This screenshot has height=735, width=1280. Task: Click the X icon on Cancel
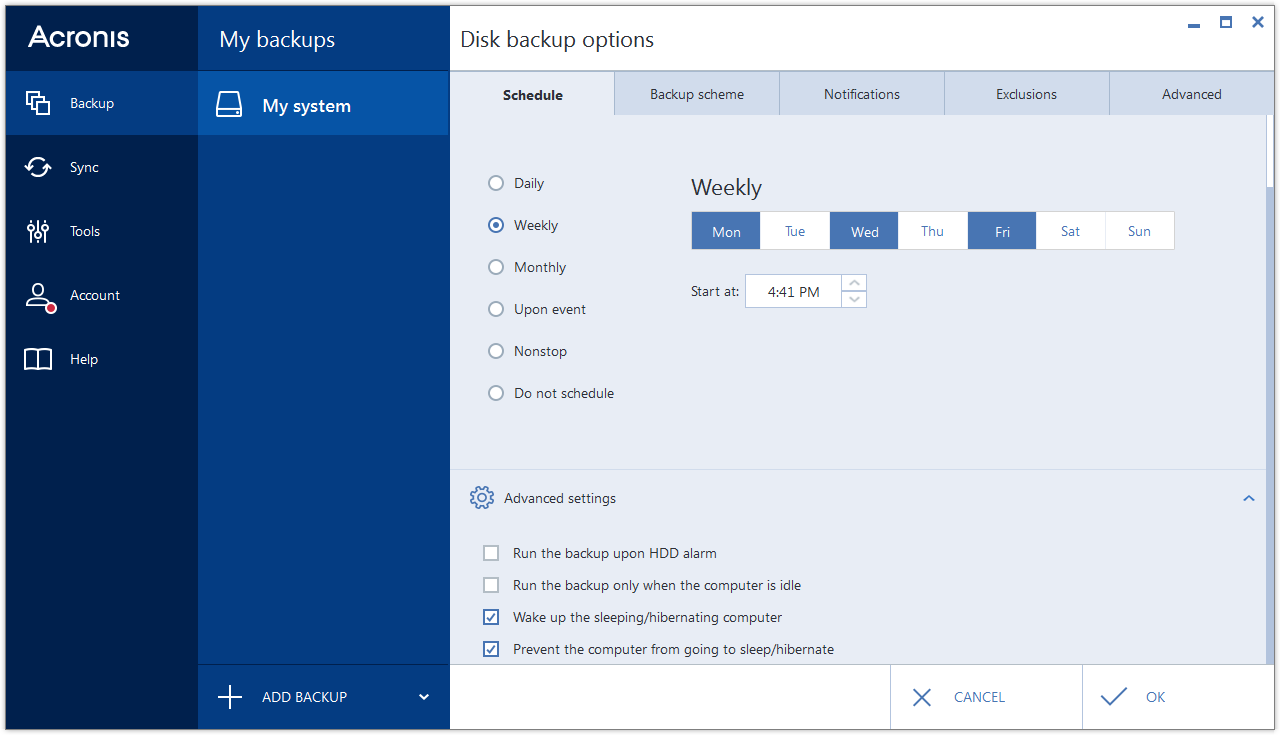(922, 697)
